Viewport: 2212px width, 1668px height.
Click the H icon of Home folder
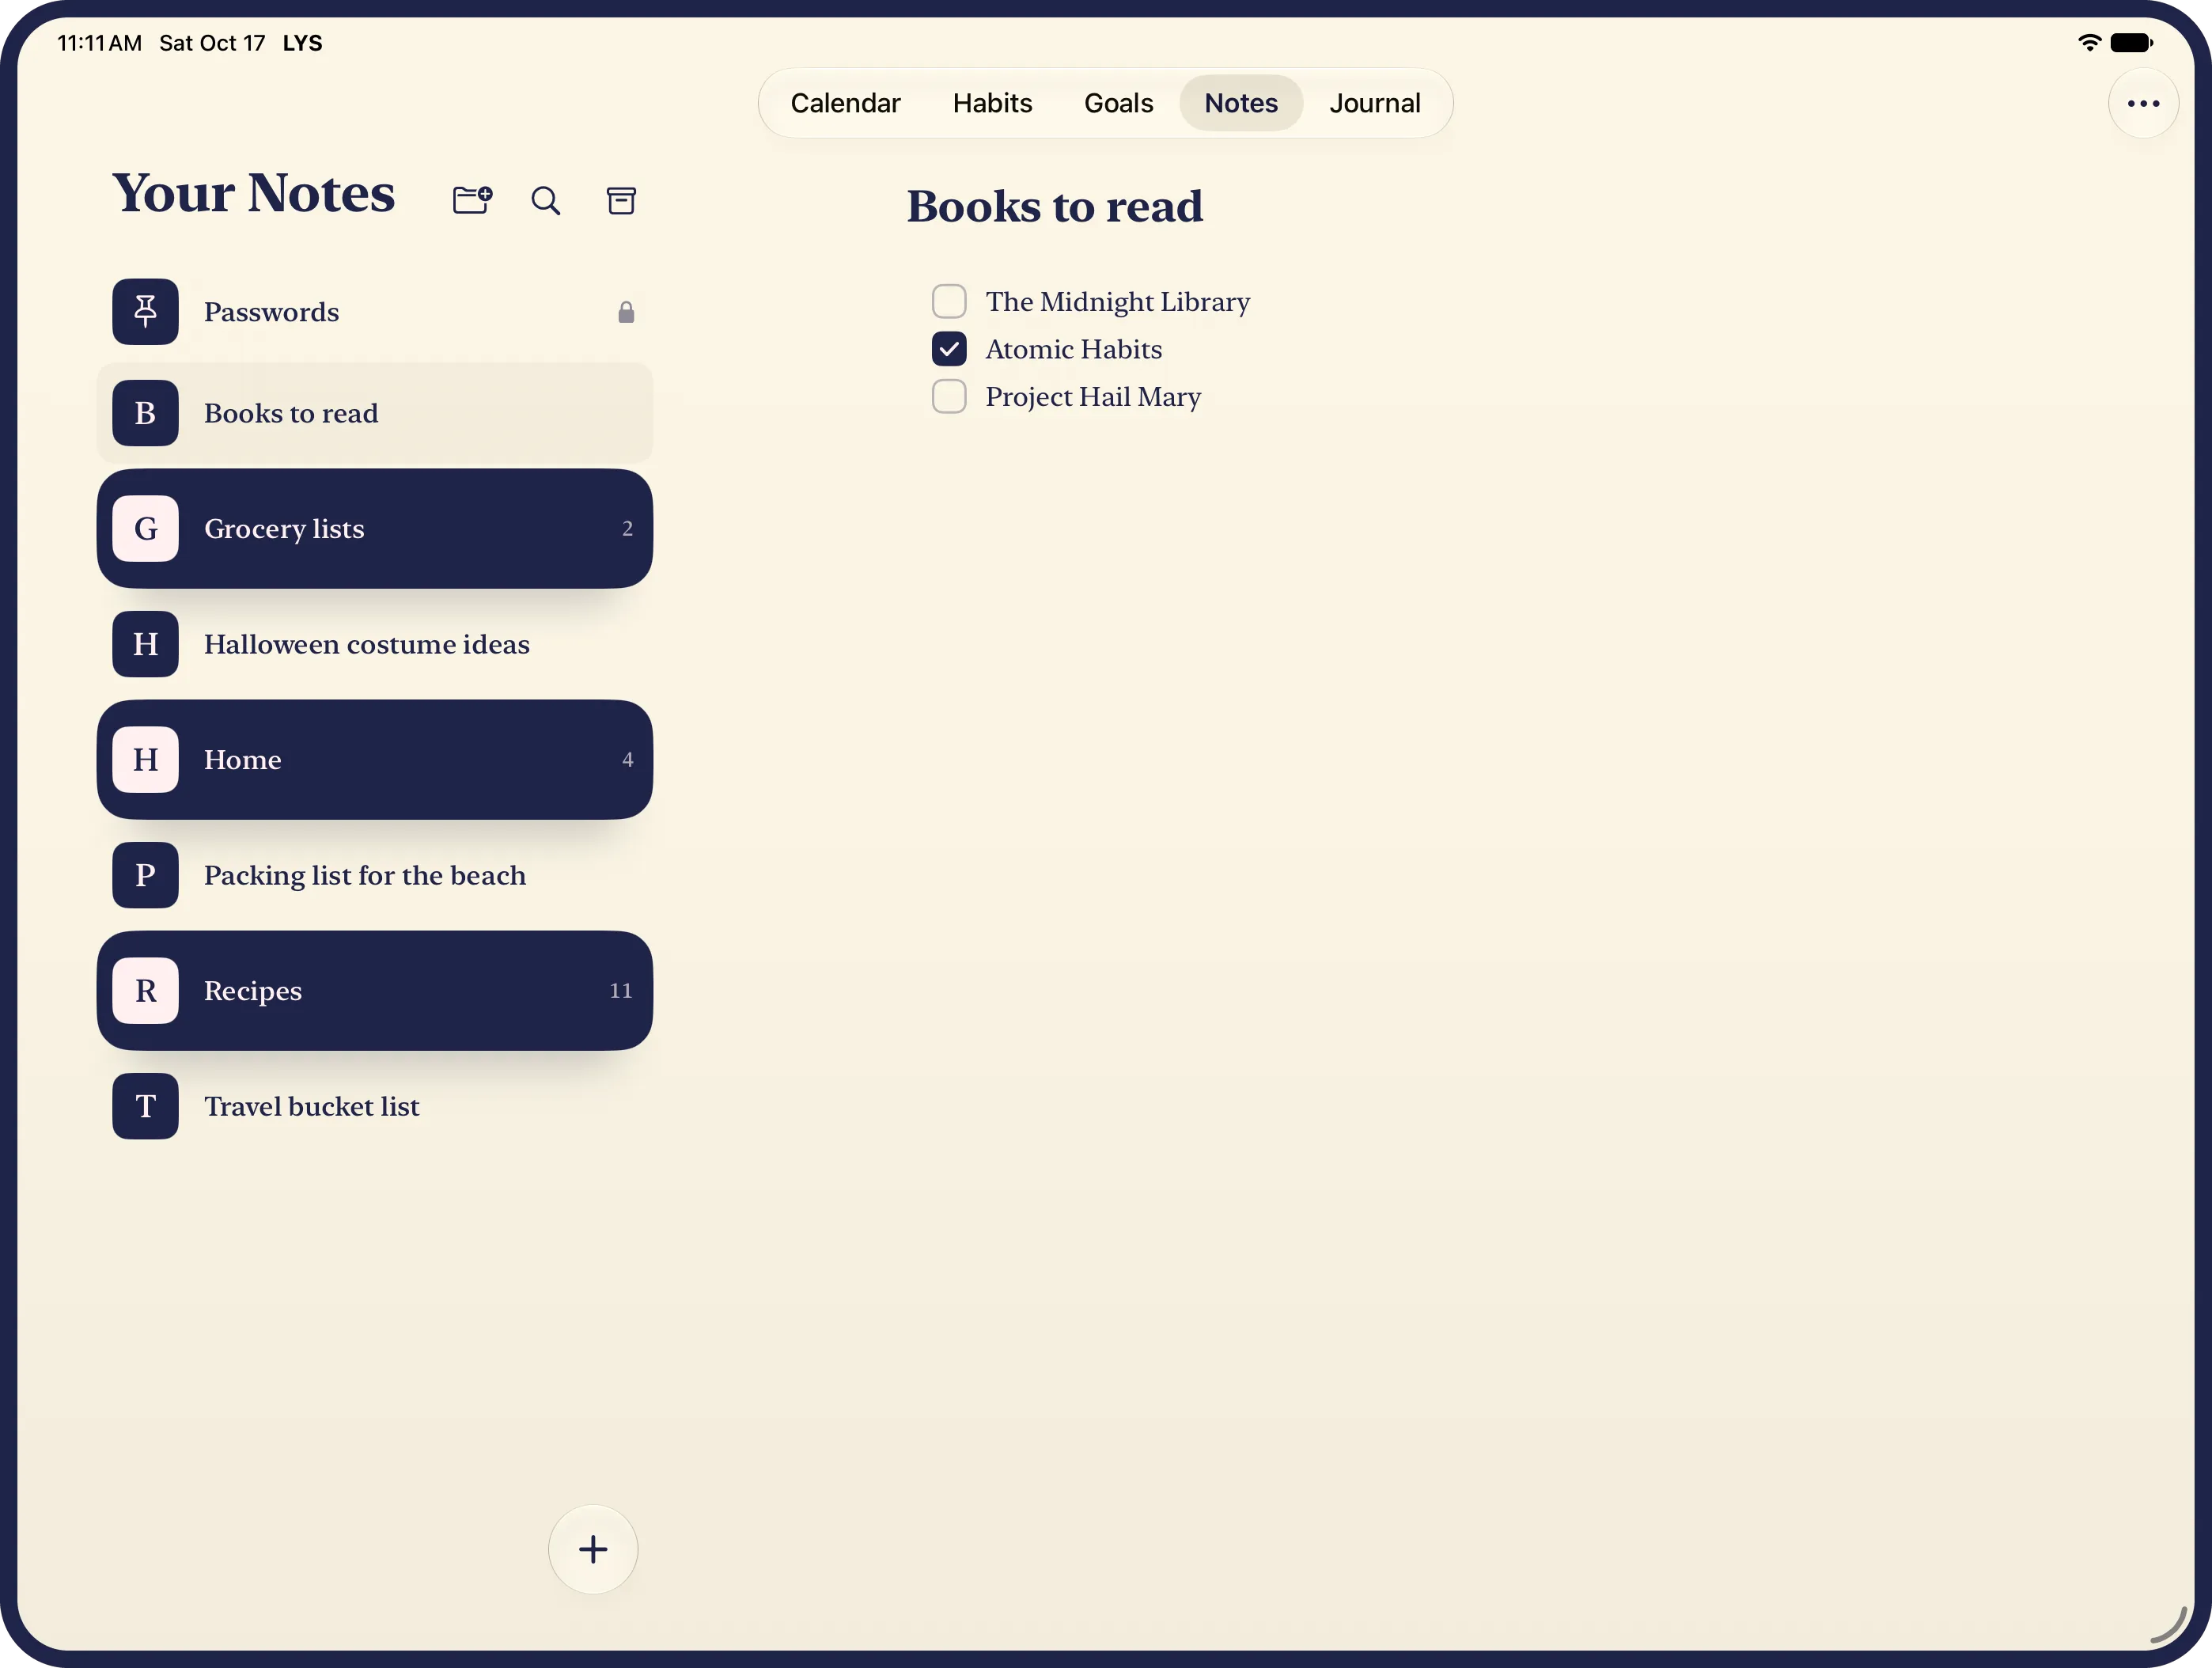(145, 759)
